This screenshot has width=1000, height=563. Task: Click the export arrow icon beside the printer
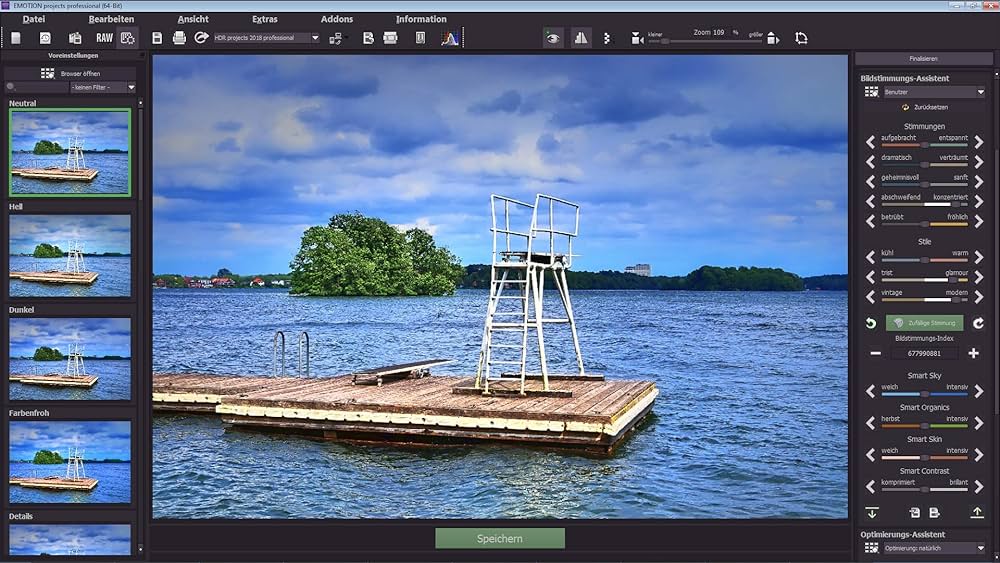pyautogui.click(x=202, y=38)
